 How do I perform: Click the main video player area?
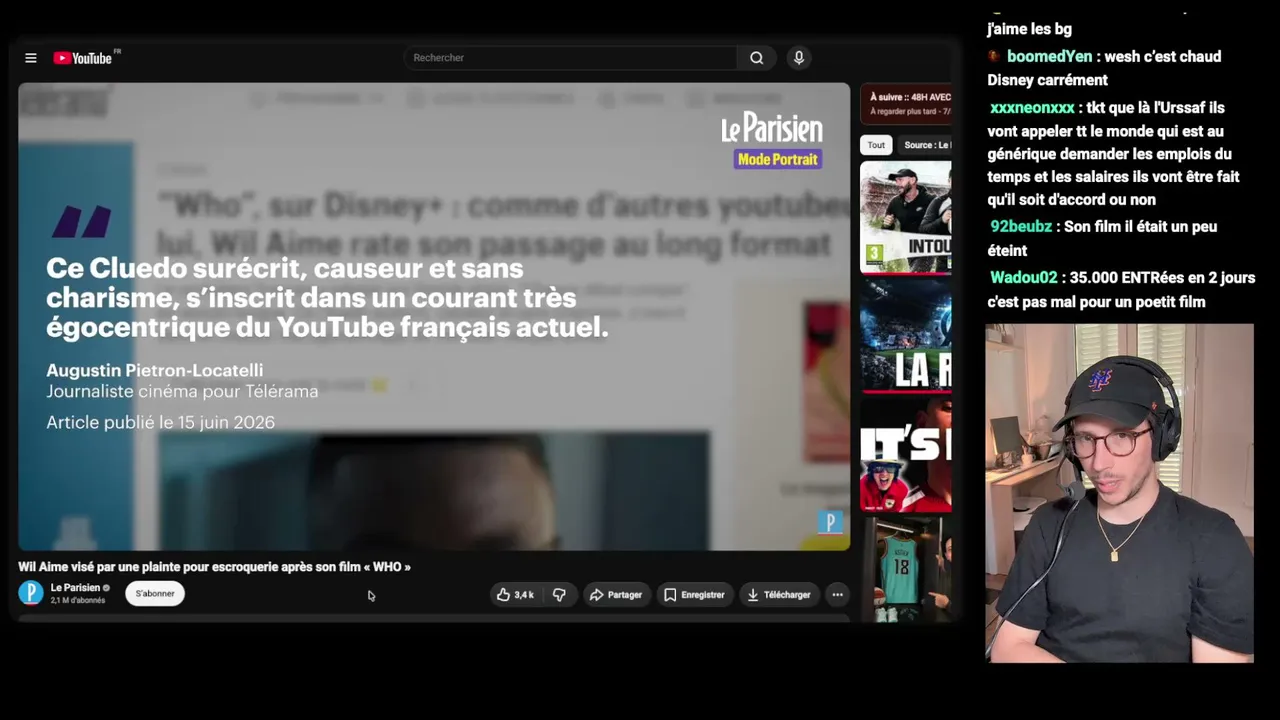coord(434,316)
